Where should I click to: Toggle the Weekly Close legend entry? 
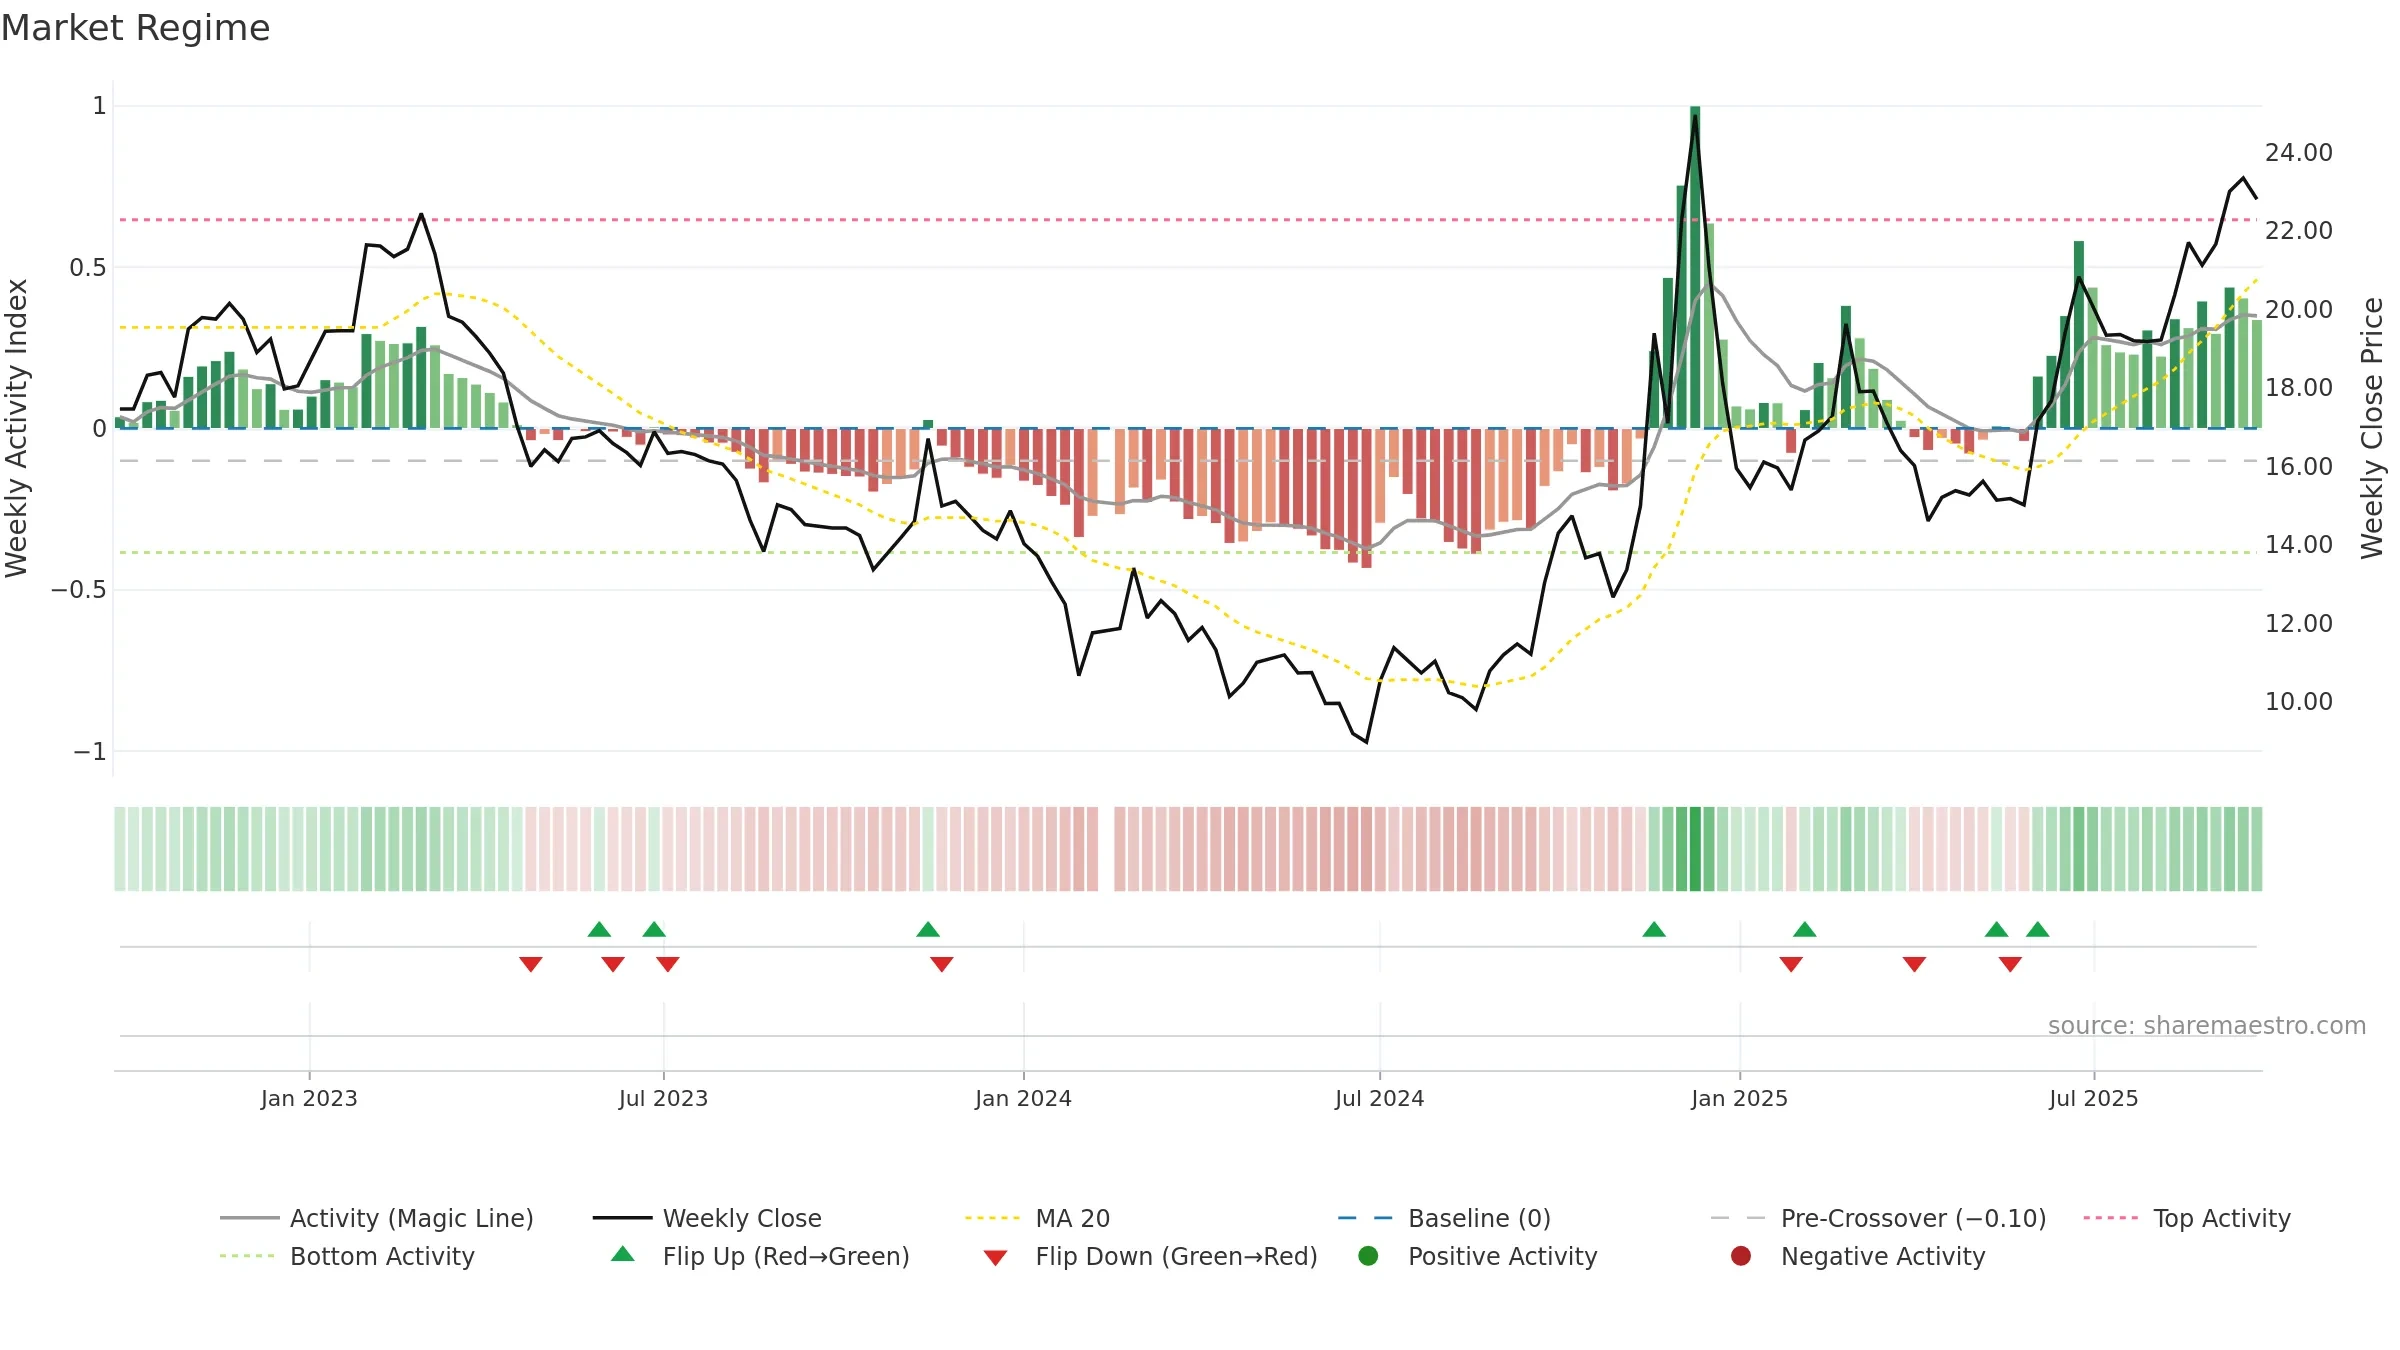(707, 1218)
